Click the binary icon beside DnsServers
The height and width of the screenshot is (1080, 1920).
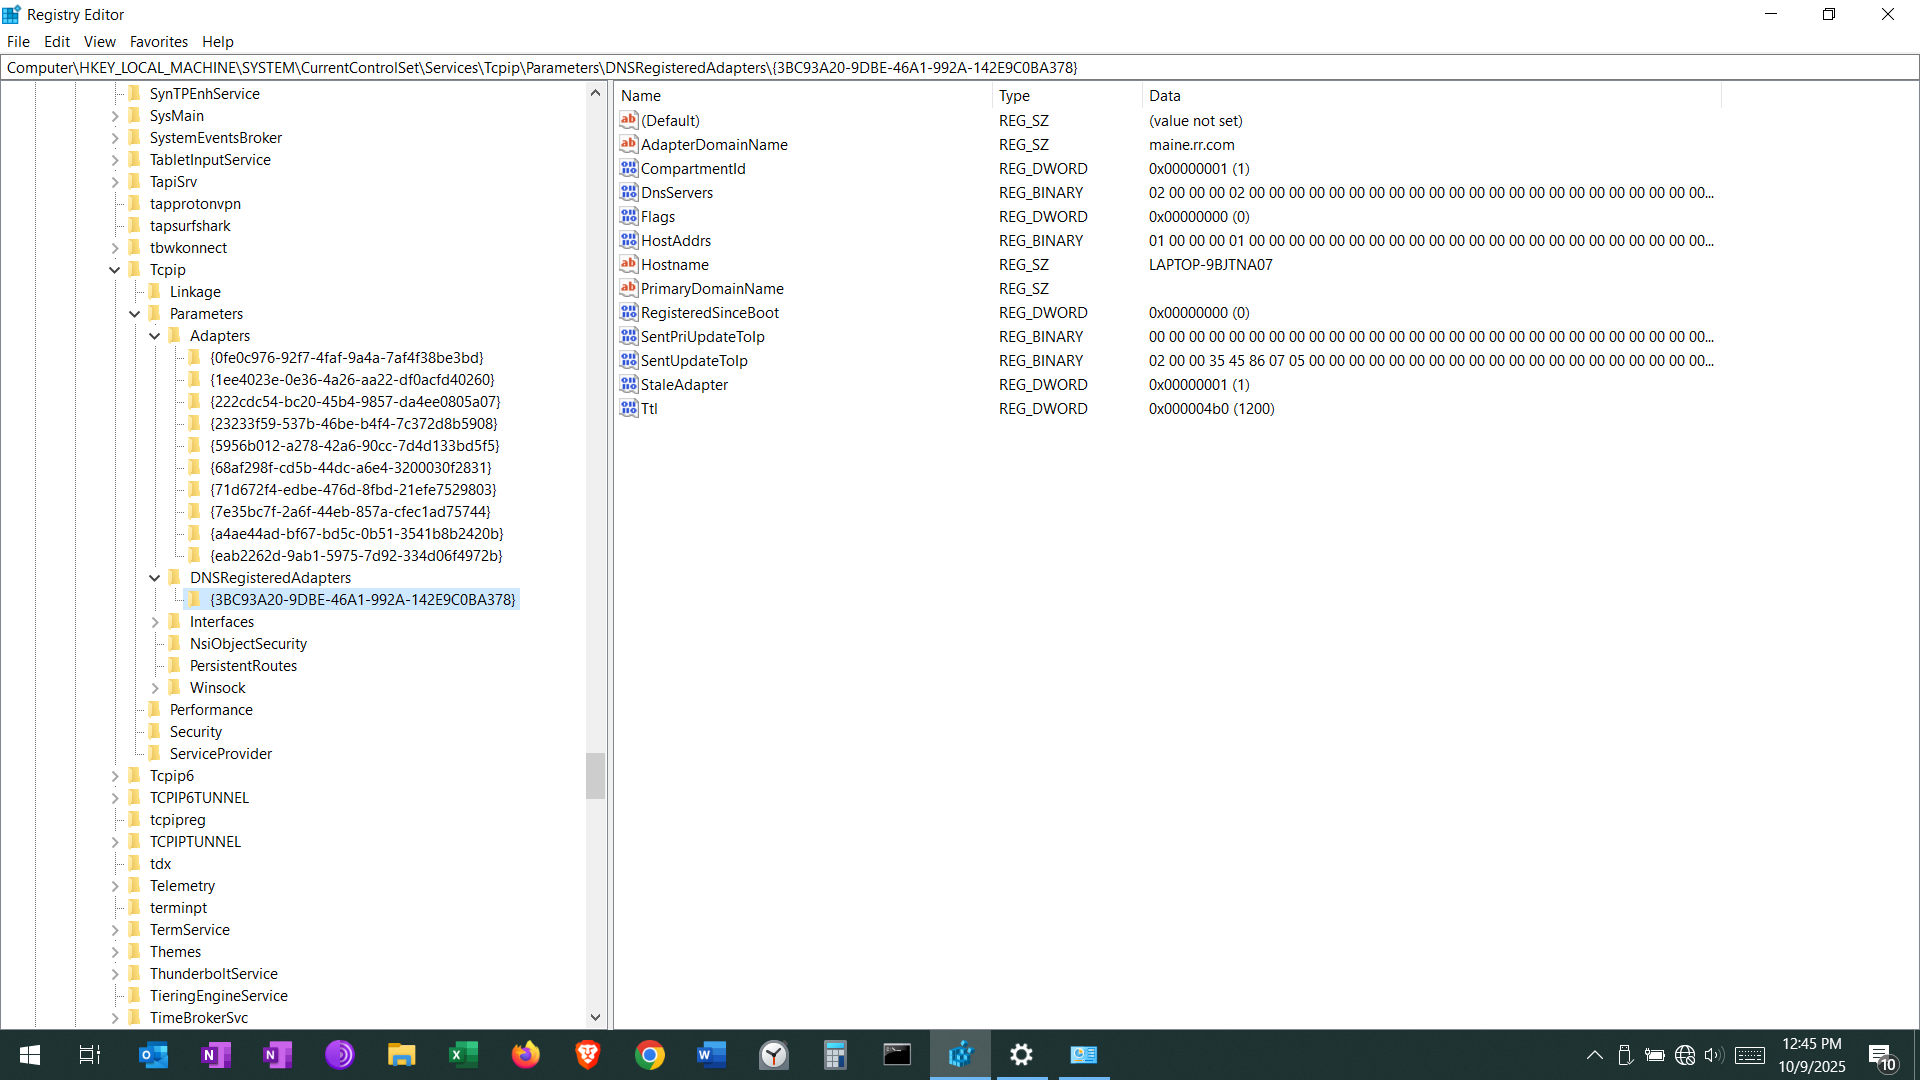click(x=628, y=192)
